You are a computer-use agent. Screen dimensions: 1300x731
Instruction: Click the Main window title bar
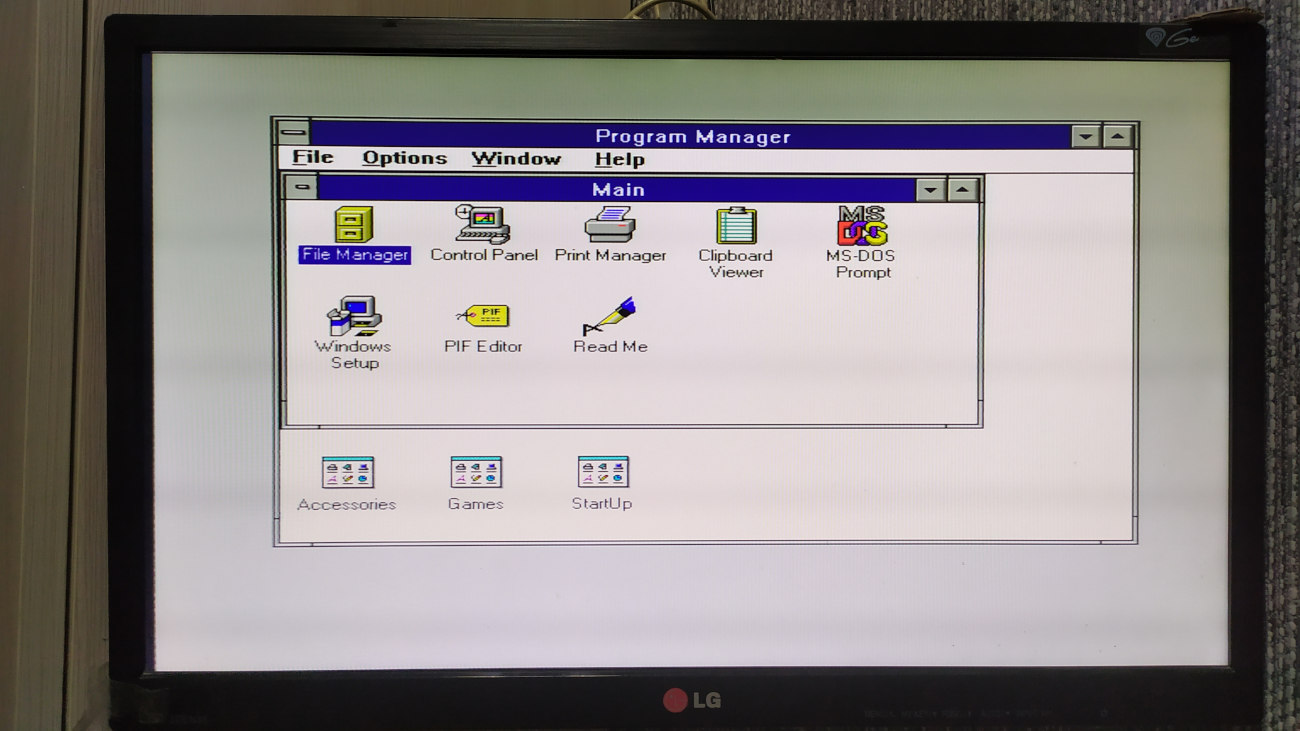pyautogui.click(x=617, y=189)
